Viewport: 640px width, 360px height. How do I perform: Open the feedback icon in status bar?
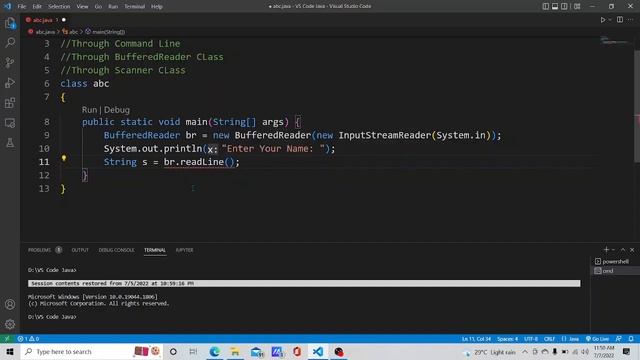[x=619, y=339]
